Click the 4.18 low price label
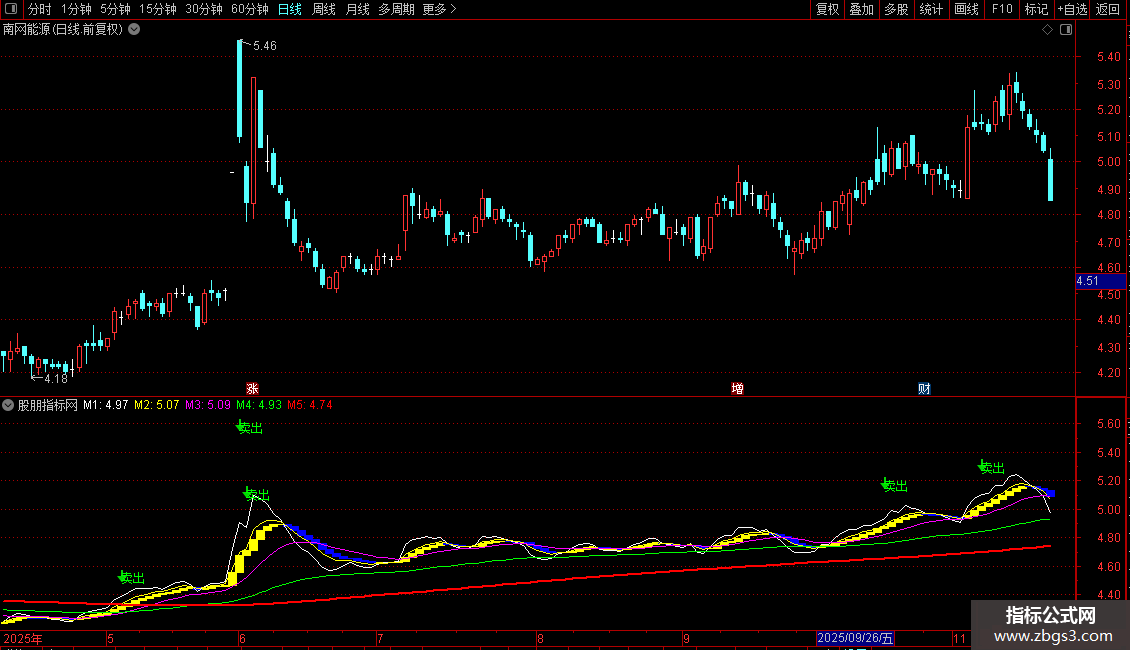1130x650 pixels. [x=55, y=378]
